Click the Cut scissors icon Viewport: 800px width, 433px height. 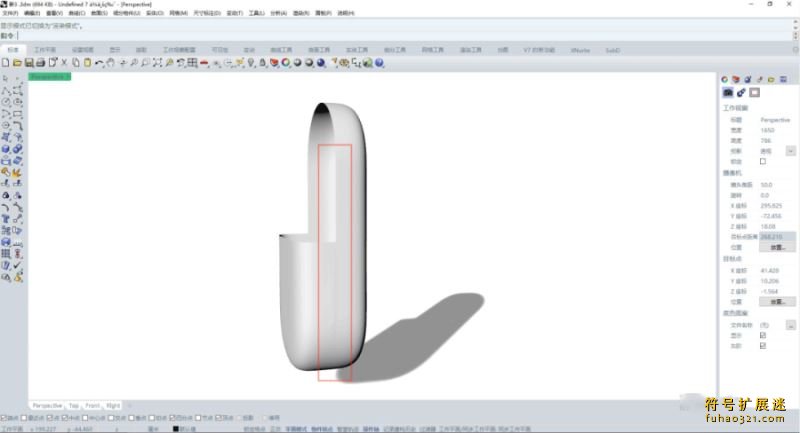[x=64, y=63]
